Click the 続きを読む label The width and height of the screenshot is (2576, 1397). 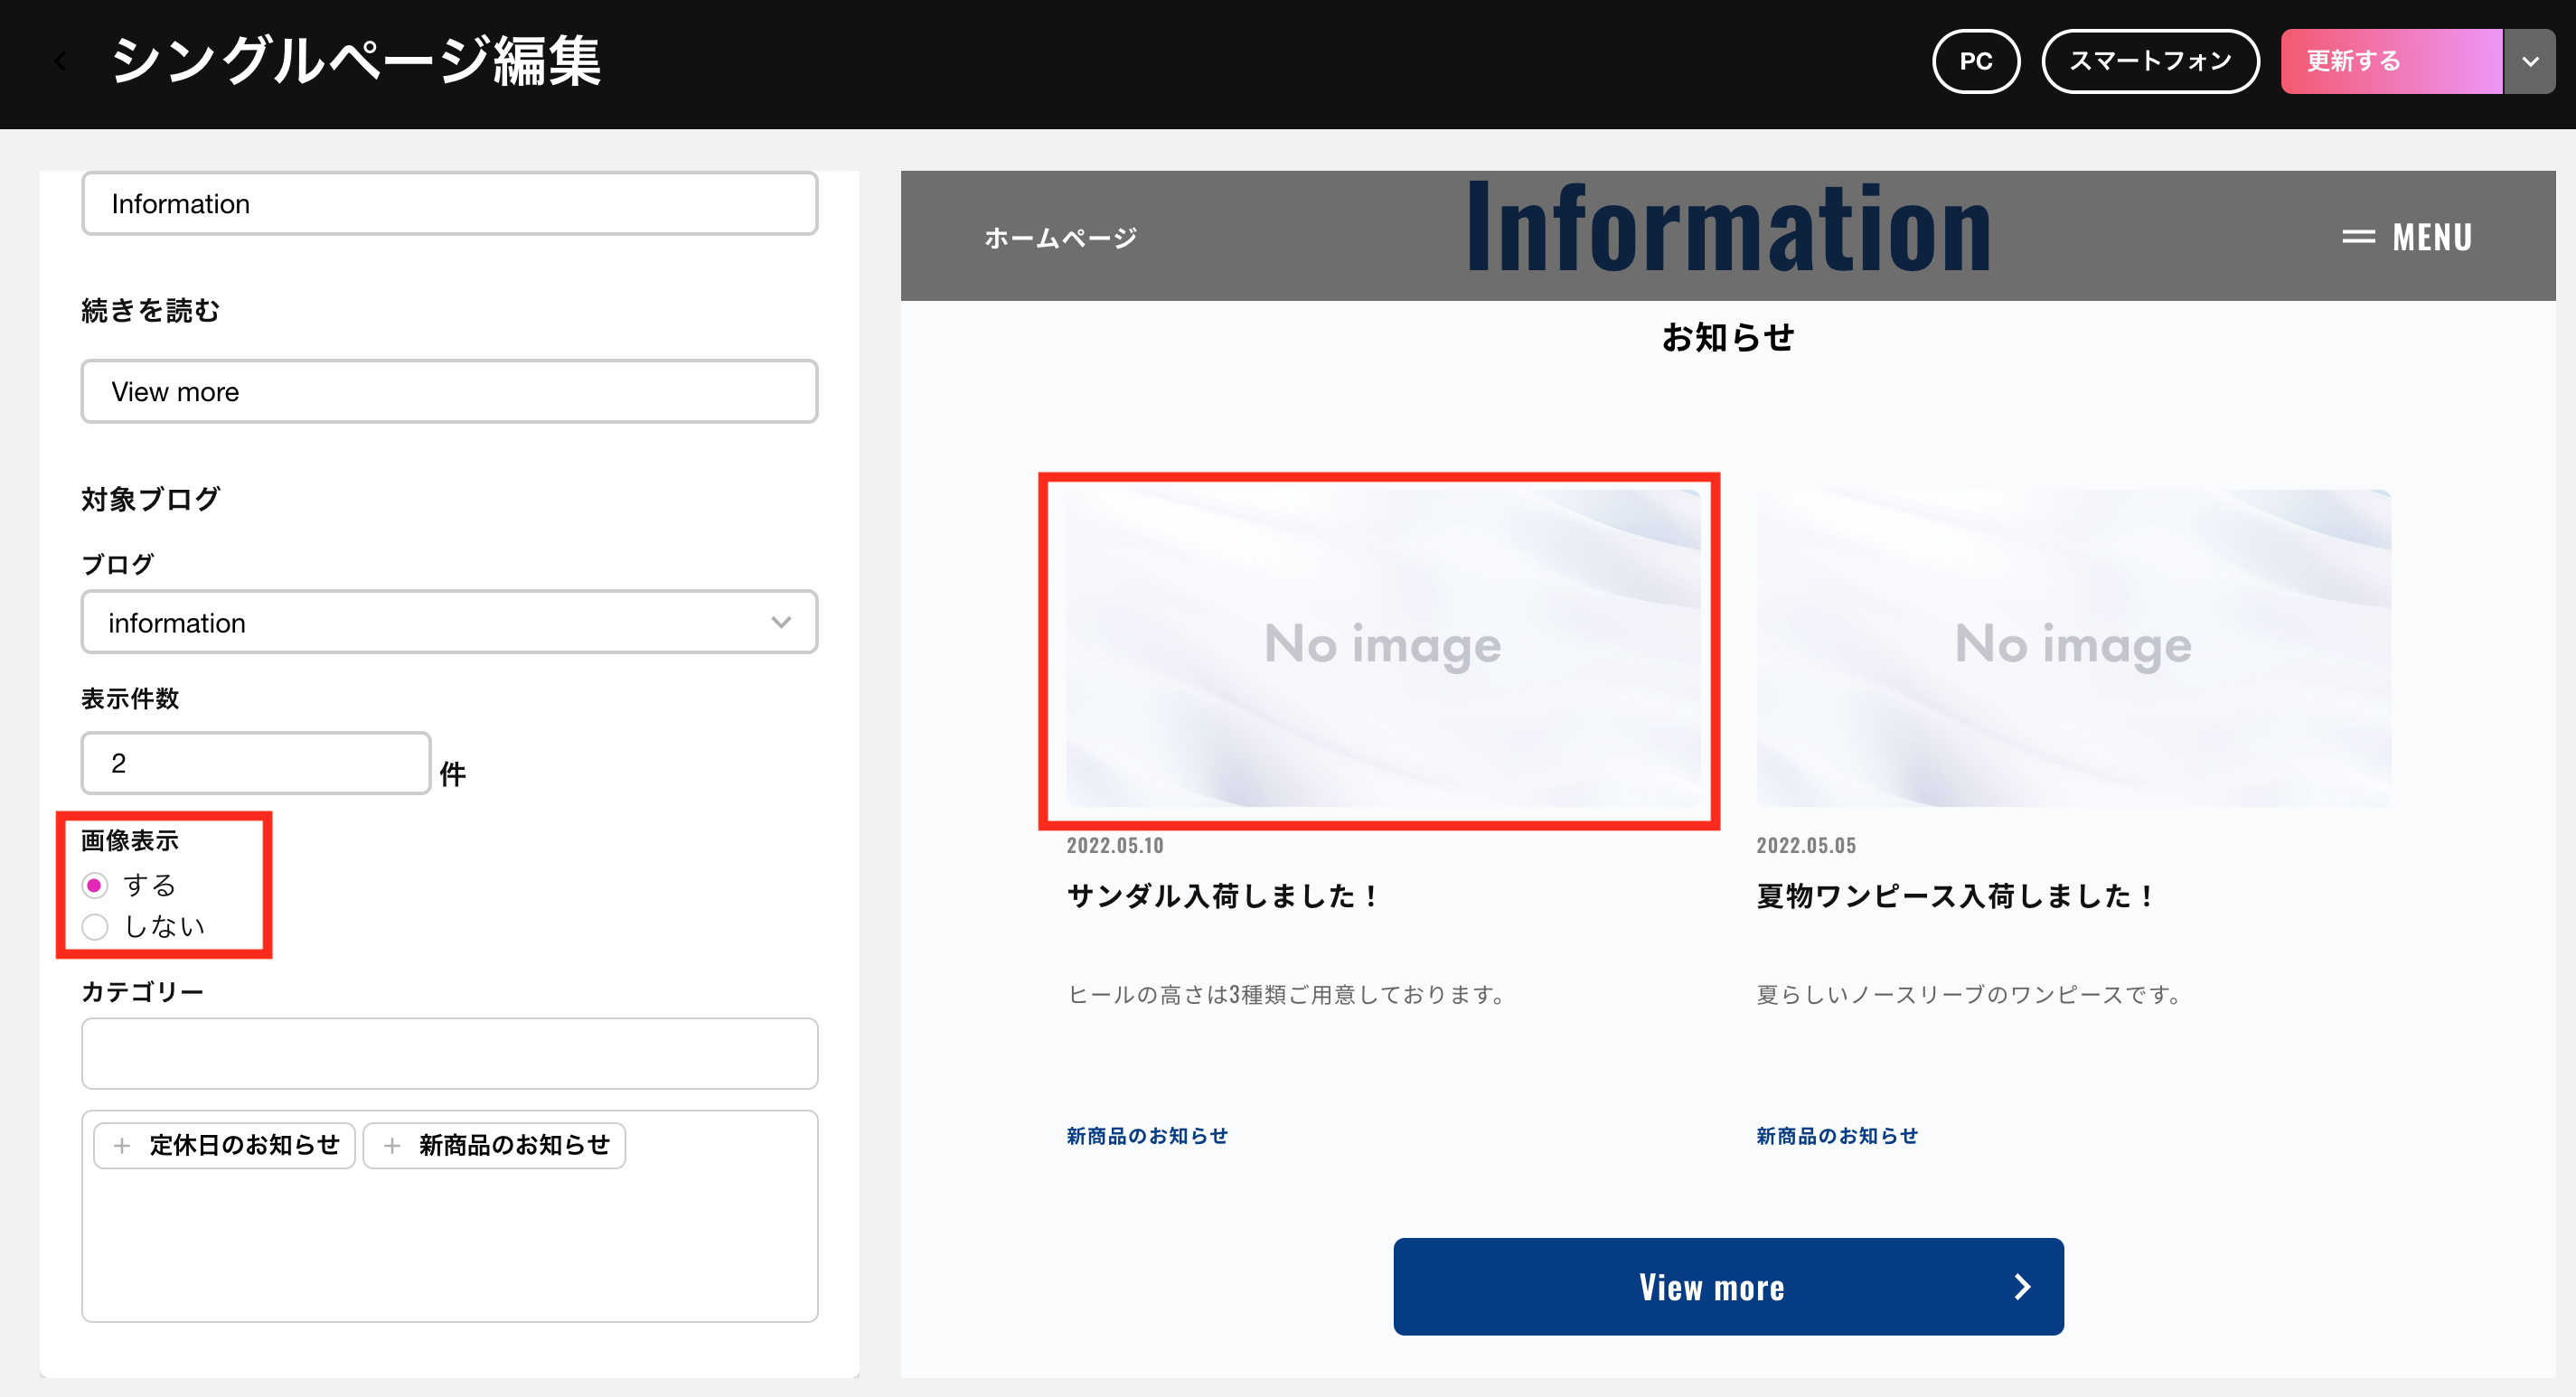pyautogui.click(x=150, y=310)
